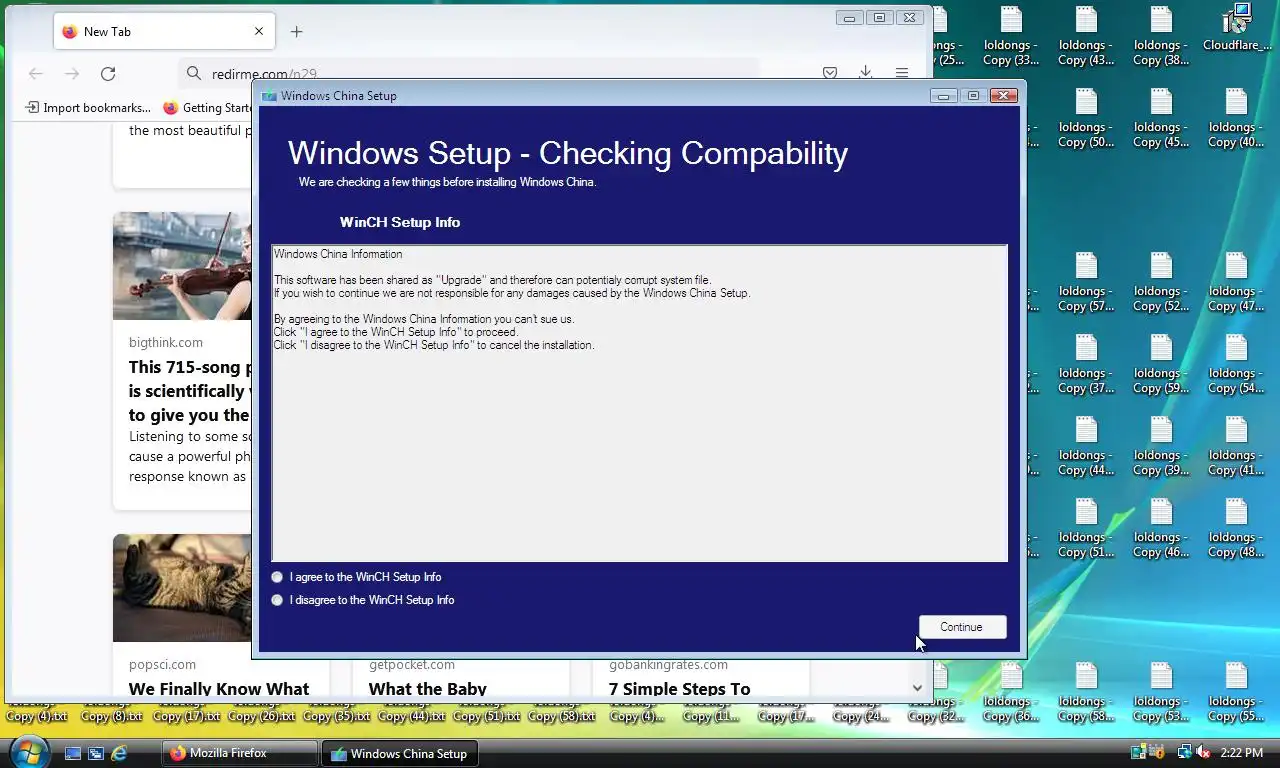
Task: Click Import bookmarks in bookmarks toolbar
Action: (x=88, y=108)
